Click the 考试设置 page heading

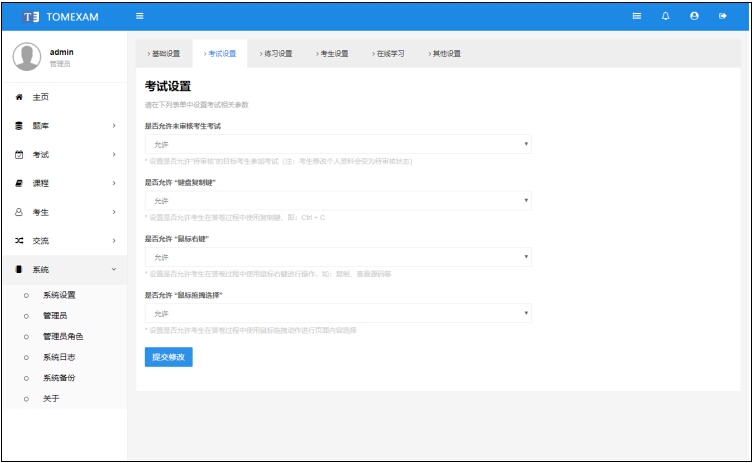(x=168, y=86)
